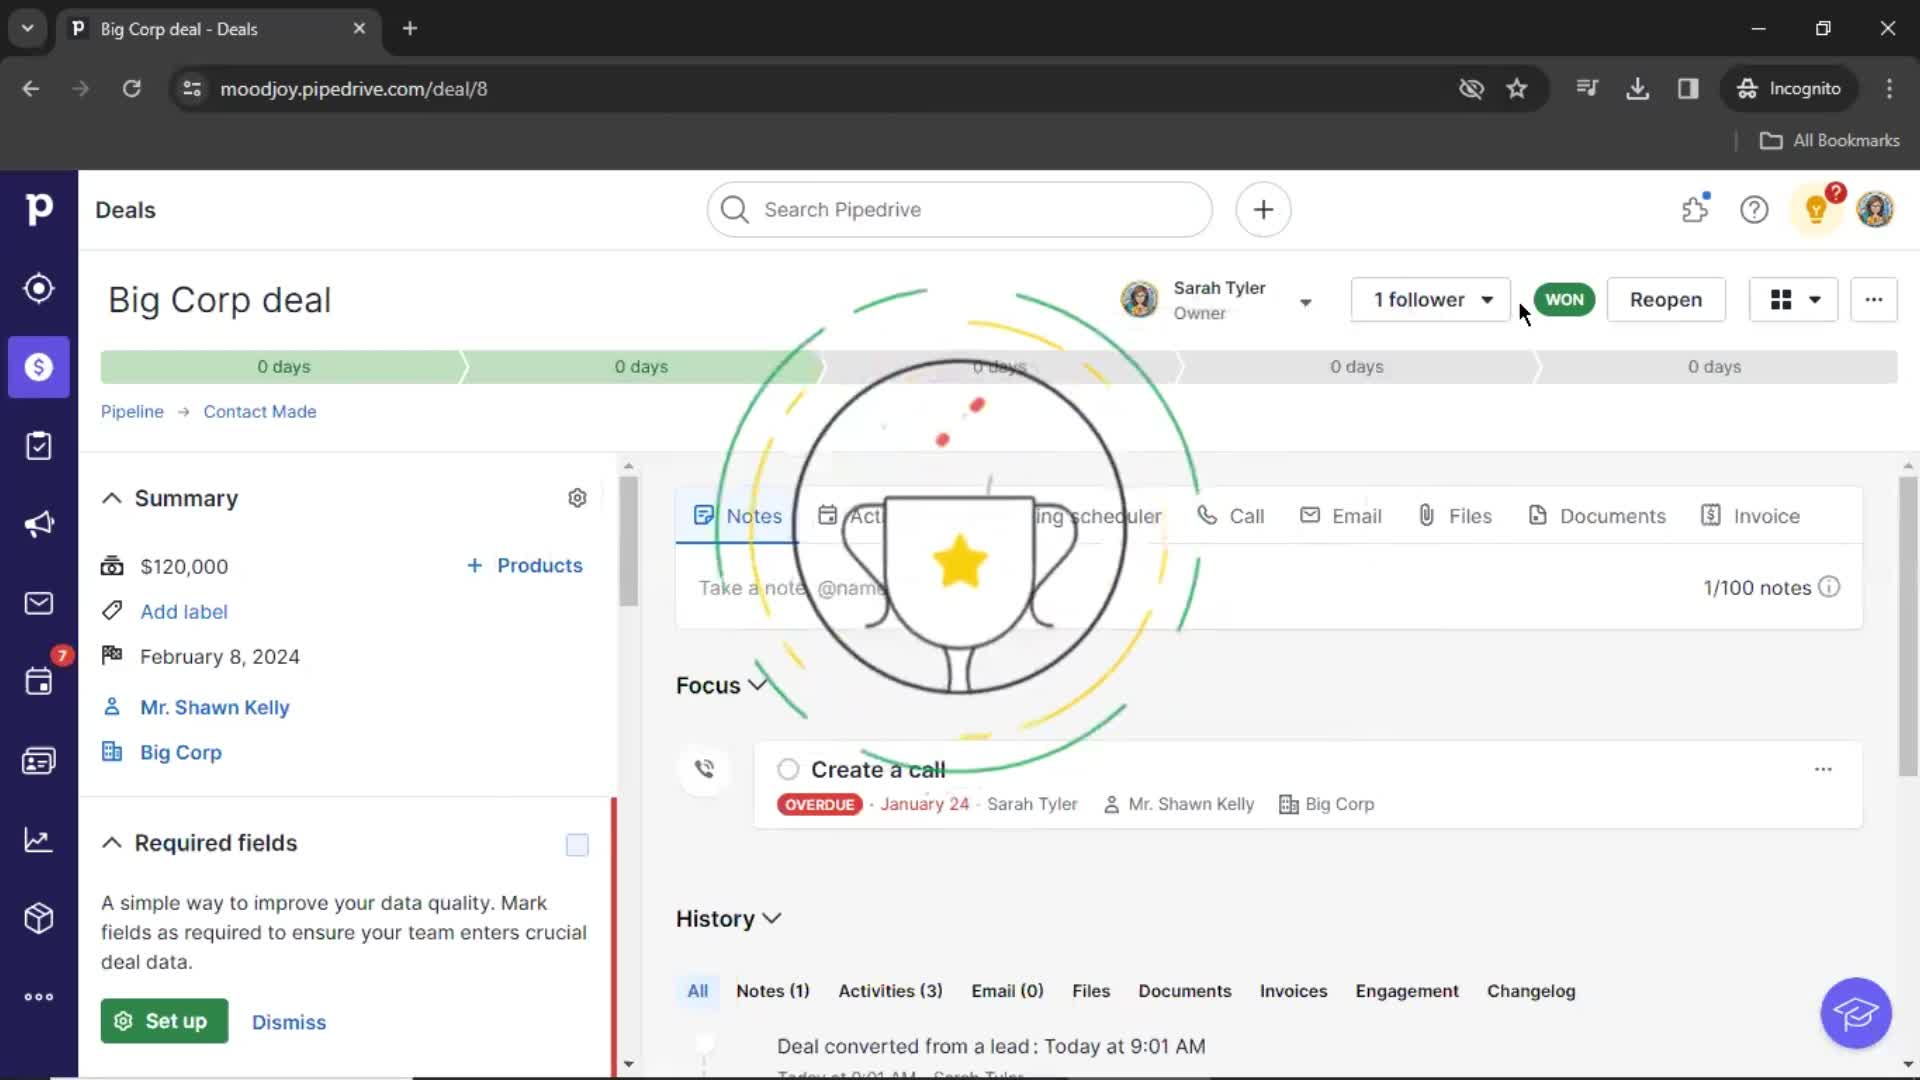Select the Email sidebar icon
1920x1080 pixels.
(x=38, y=603)
